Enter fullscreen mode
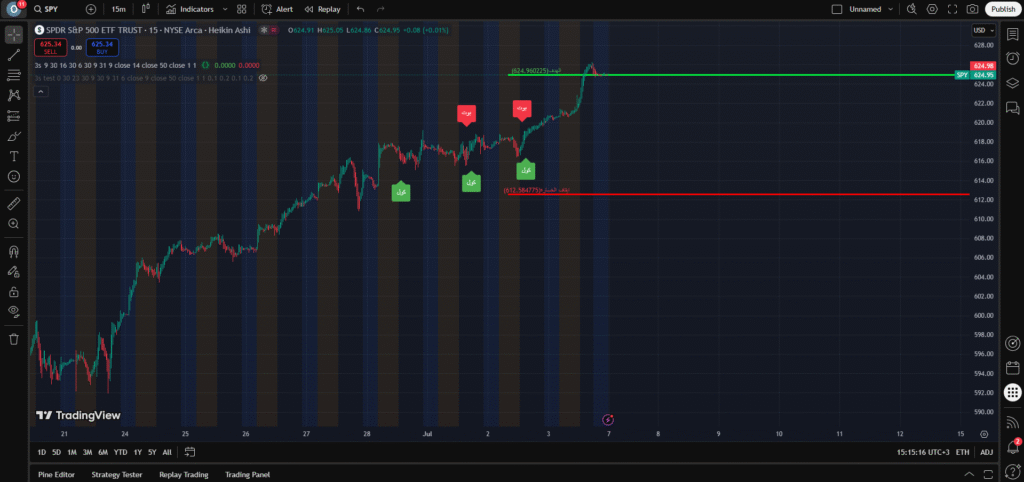 click(953, 9)
